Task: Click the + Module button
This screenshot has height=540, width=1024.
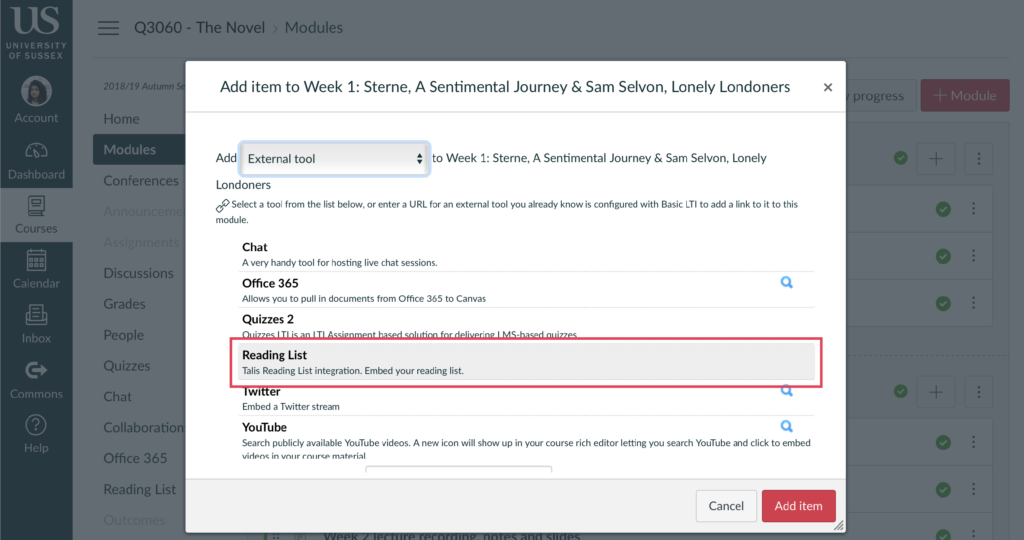Action: pyautogui.click(x=965, y=95)
